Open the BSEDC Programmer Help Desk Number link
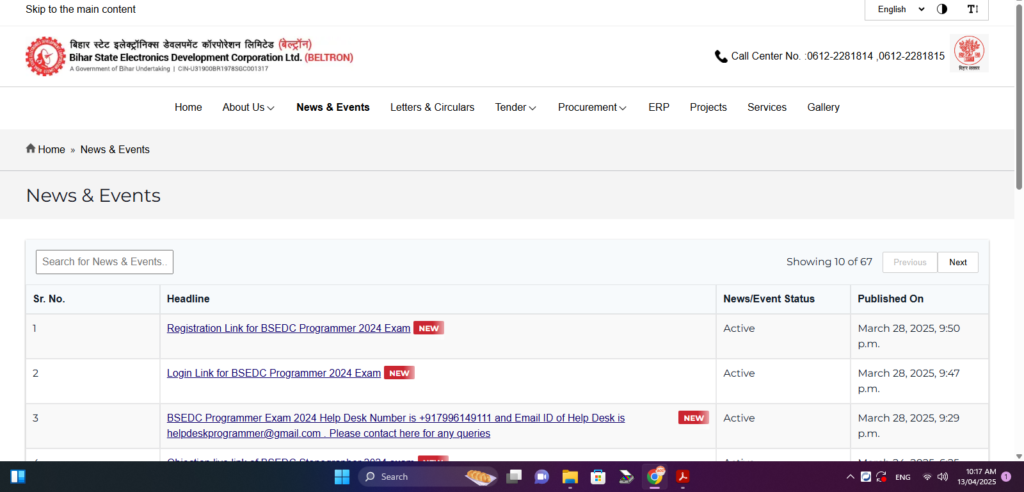 [x=396, y=425]
